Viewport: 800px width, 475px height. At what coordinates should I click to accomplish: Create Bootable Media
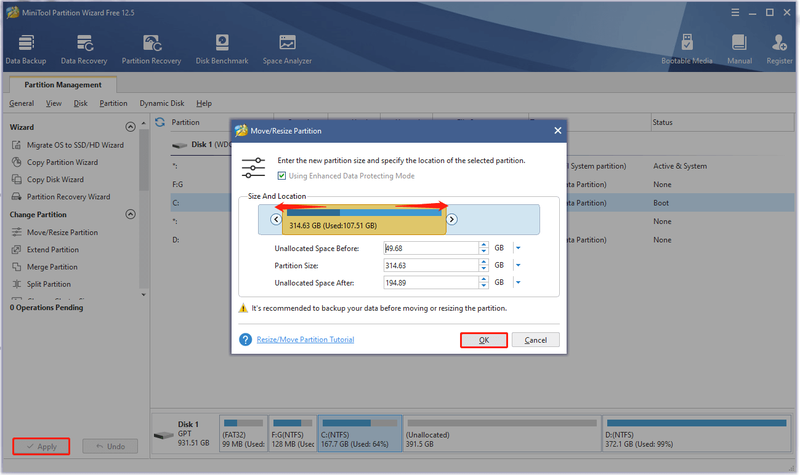pos(687,49)
